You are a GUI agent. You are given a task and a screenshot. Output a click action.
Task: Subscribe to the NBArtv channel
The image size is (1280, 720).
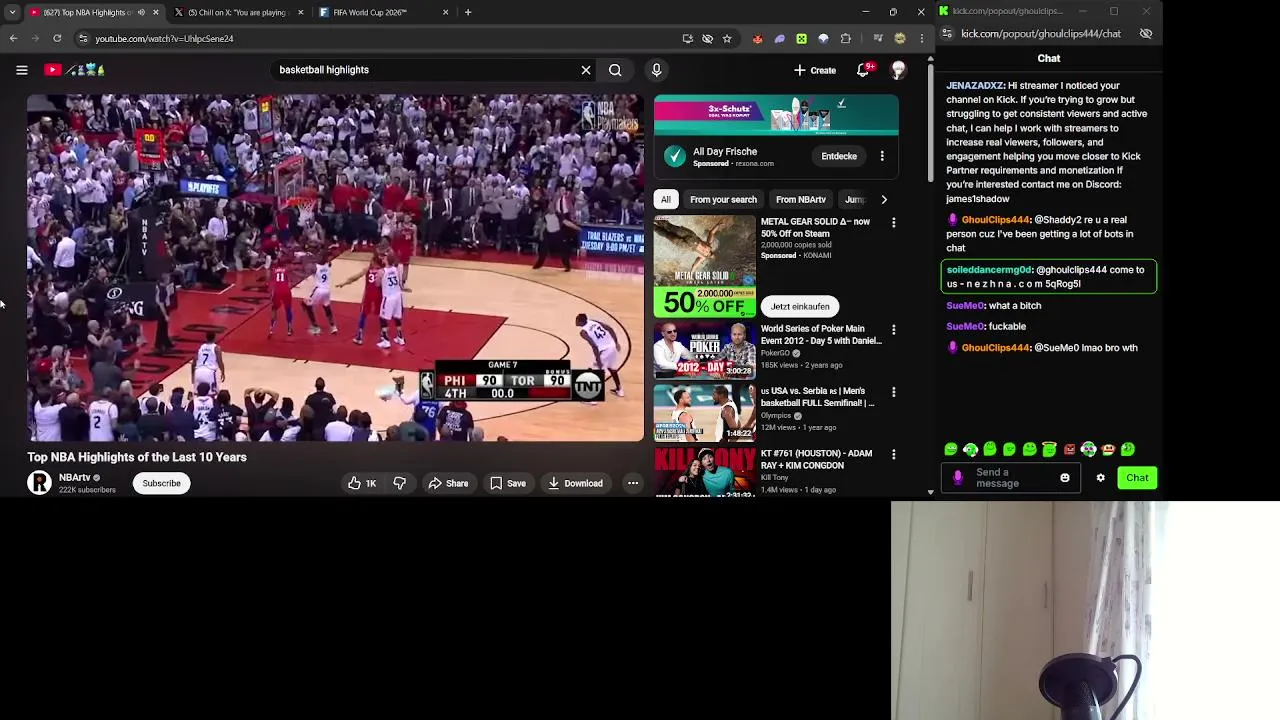[x=161, y=483]
